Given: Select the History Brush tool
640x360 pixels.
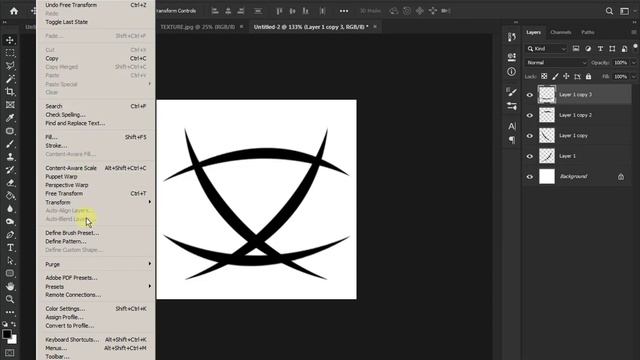Looking at the screenshot, I should tap(10, 170).
